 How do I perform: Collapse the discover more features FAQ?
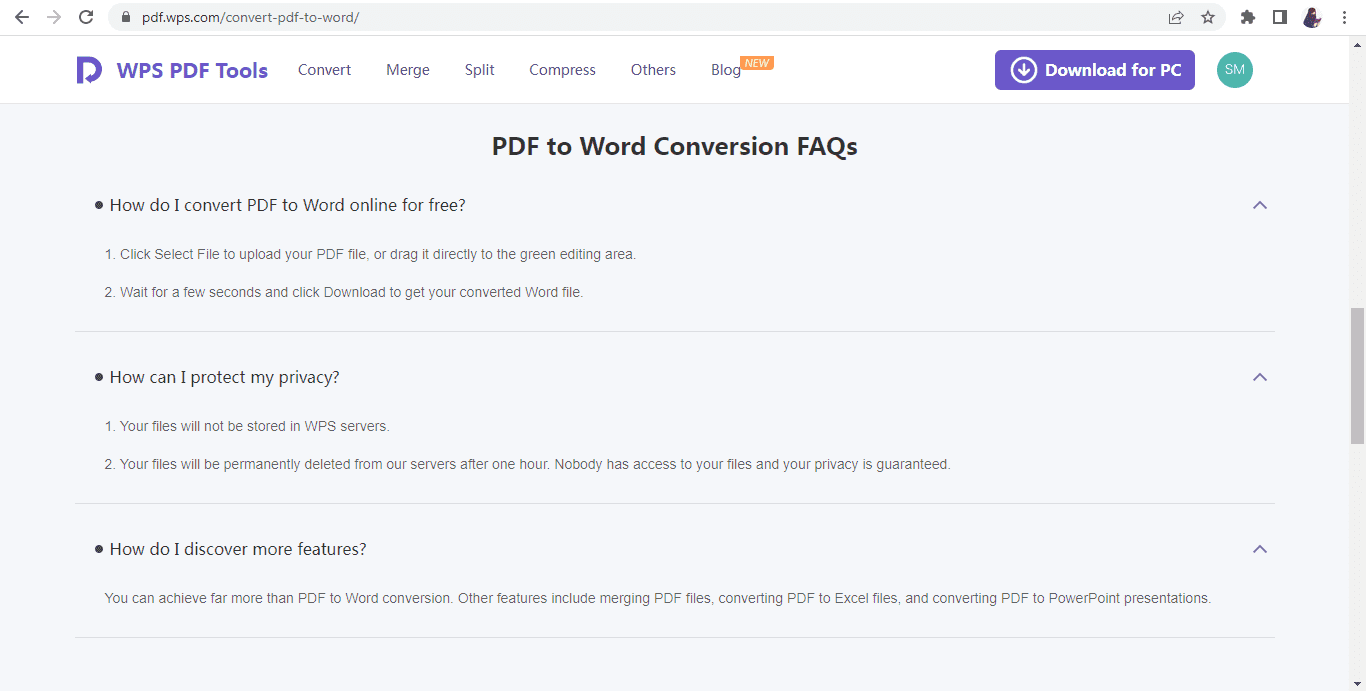click(x=1259, y=548)
